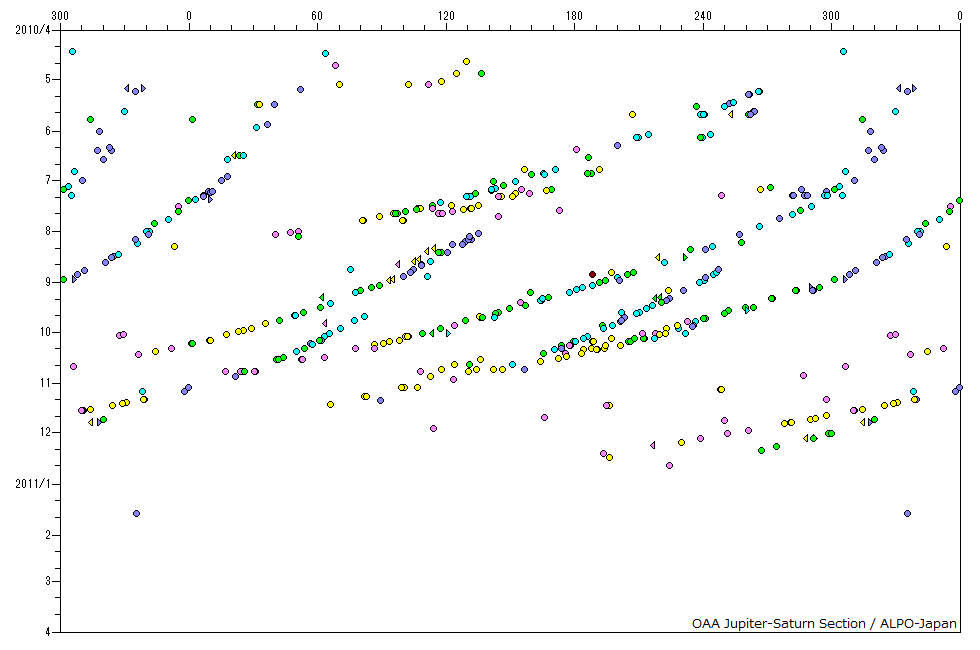Click the month "11" label on vertical axis

click(x=46, y=382)
